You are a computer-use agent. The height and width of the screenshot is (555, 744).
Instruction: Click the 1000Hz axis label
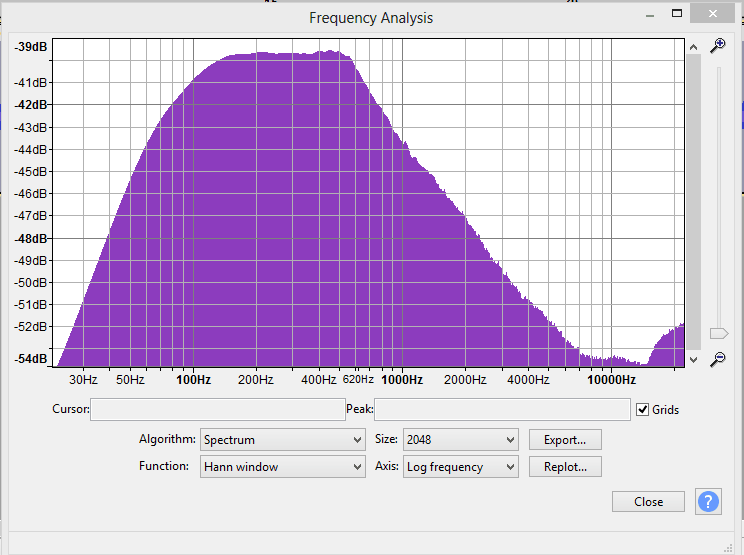click(402, 380)
